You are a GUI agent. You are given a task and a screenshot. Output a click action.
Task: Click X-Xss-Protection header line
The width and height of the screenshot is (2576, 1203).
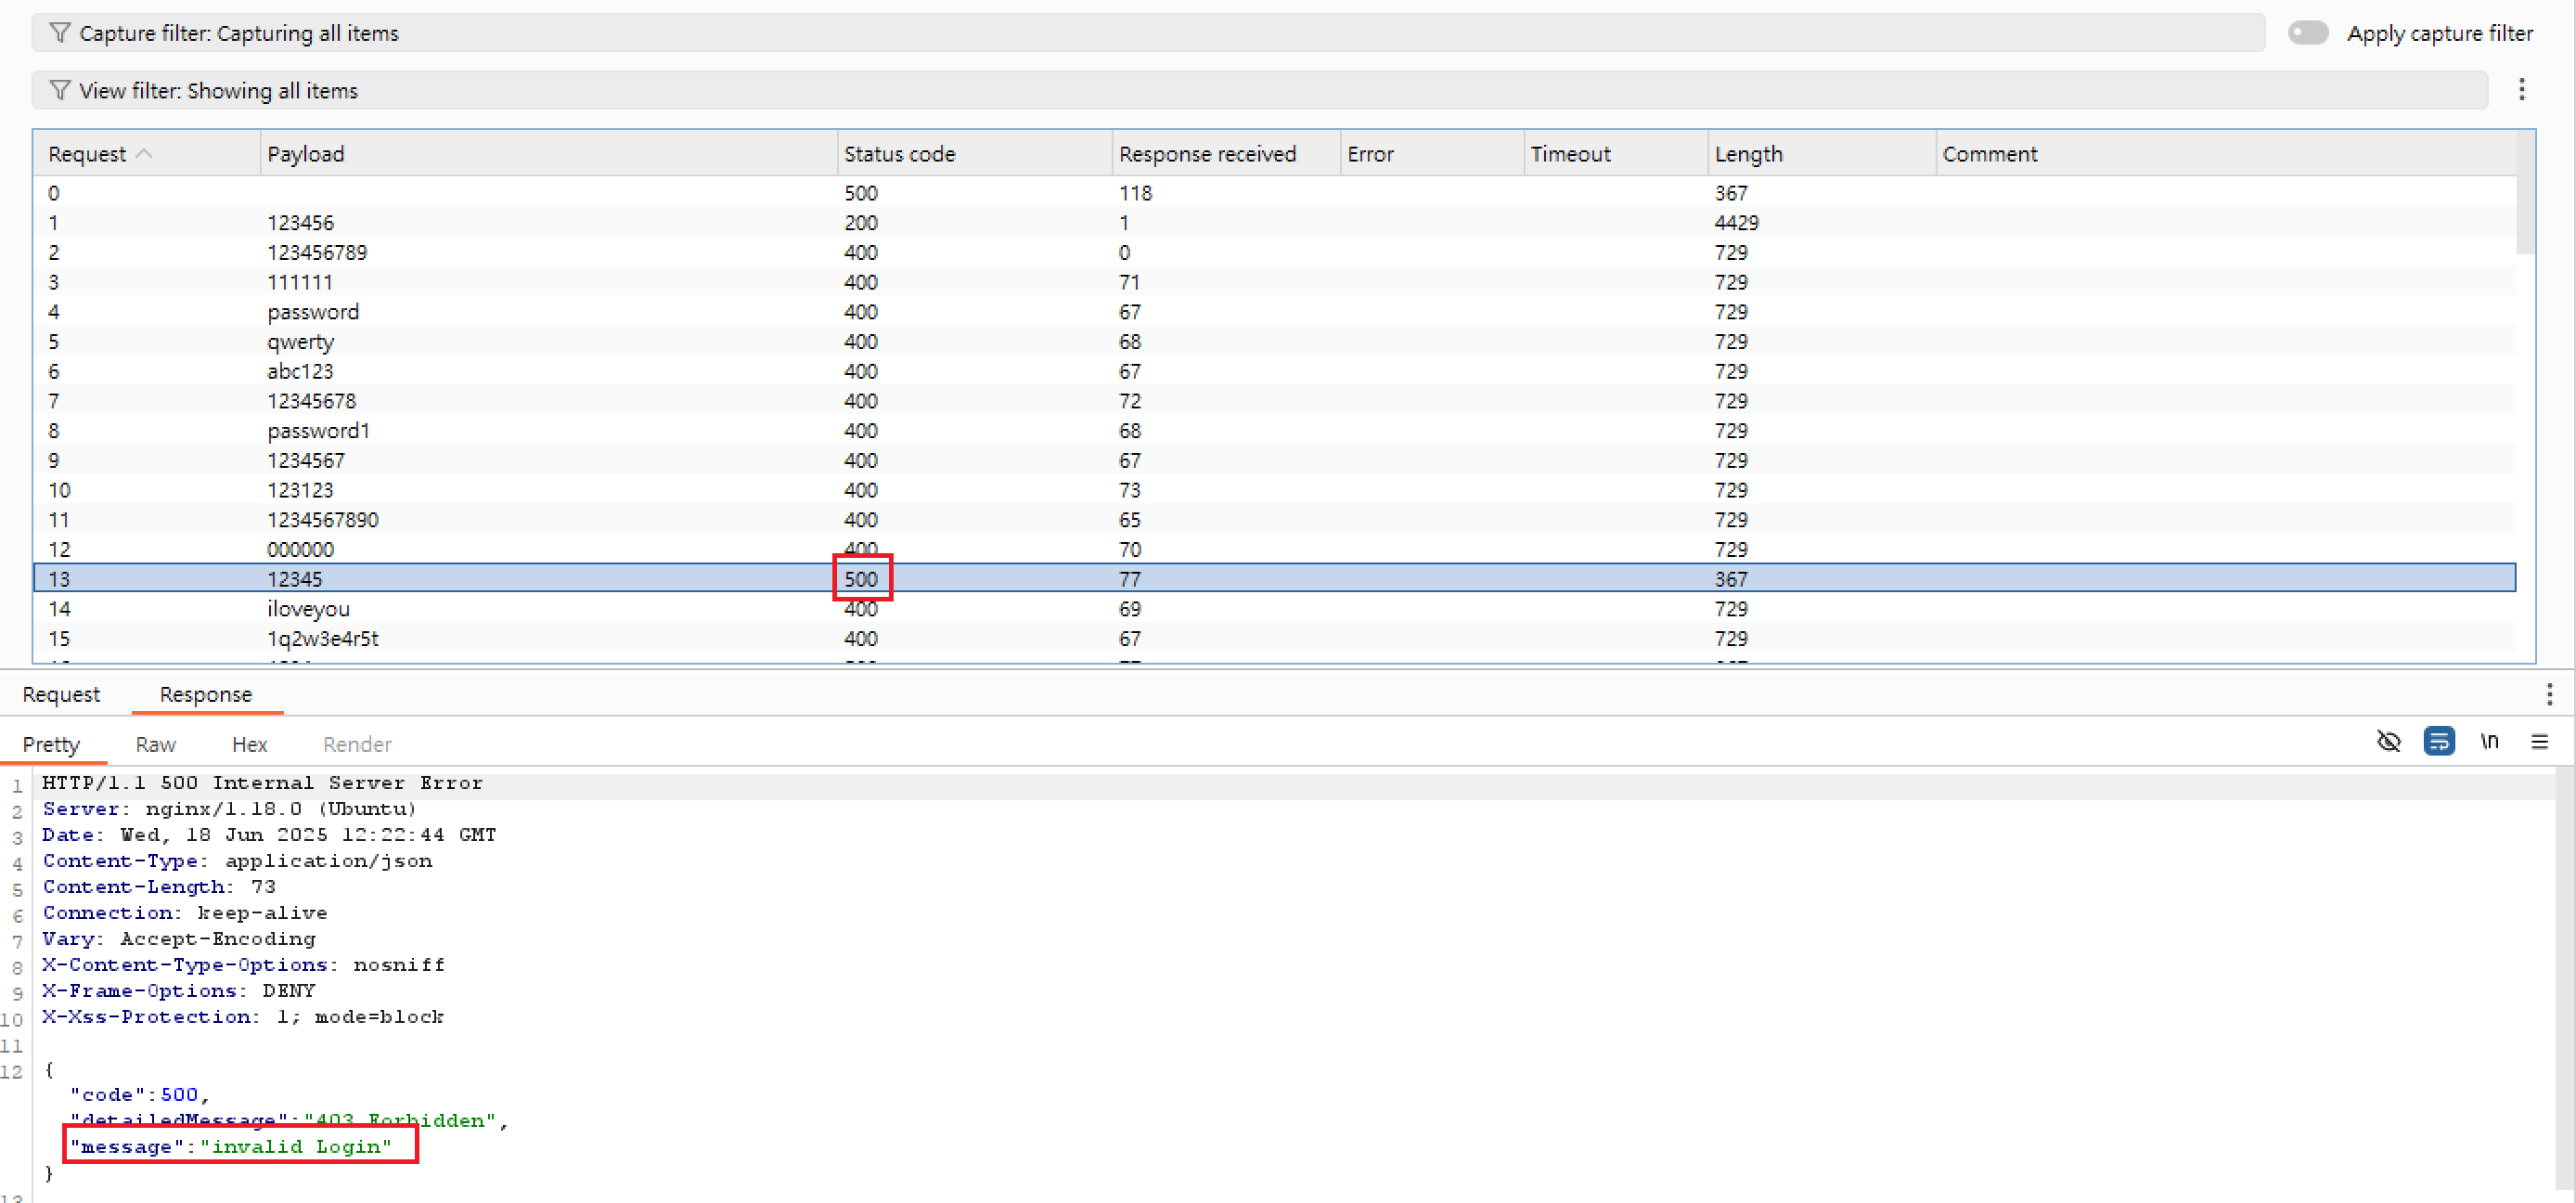tap(243, 1017)
